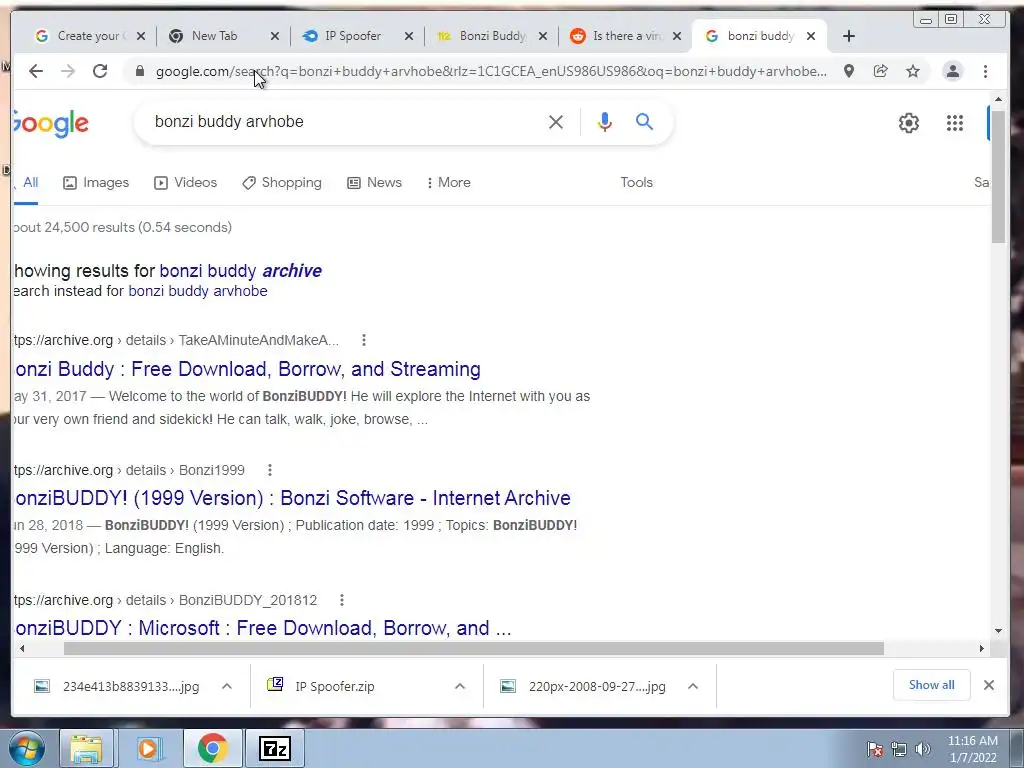Open 'bonzi buddy archive' corrected link
1024x768 pixels.
tap(240, 270)
